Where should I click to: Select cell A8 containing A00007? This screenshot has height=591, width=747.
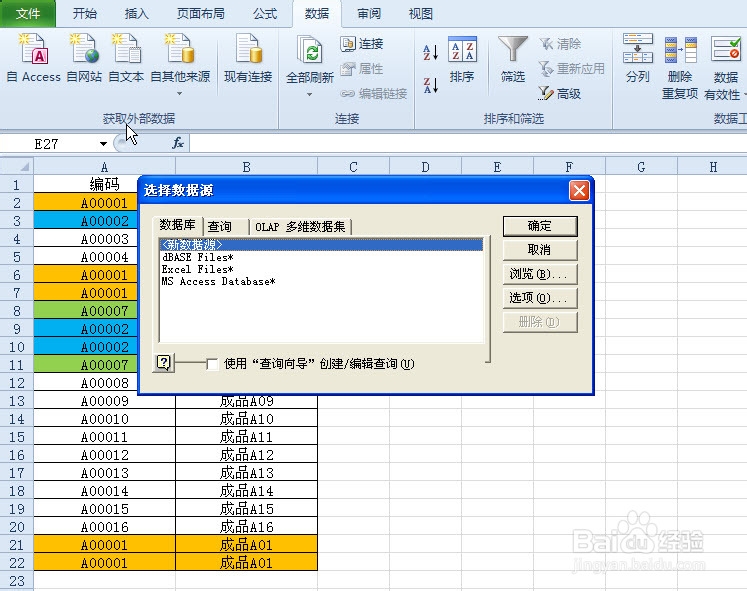click(86, 311)
